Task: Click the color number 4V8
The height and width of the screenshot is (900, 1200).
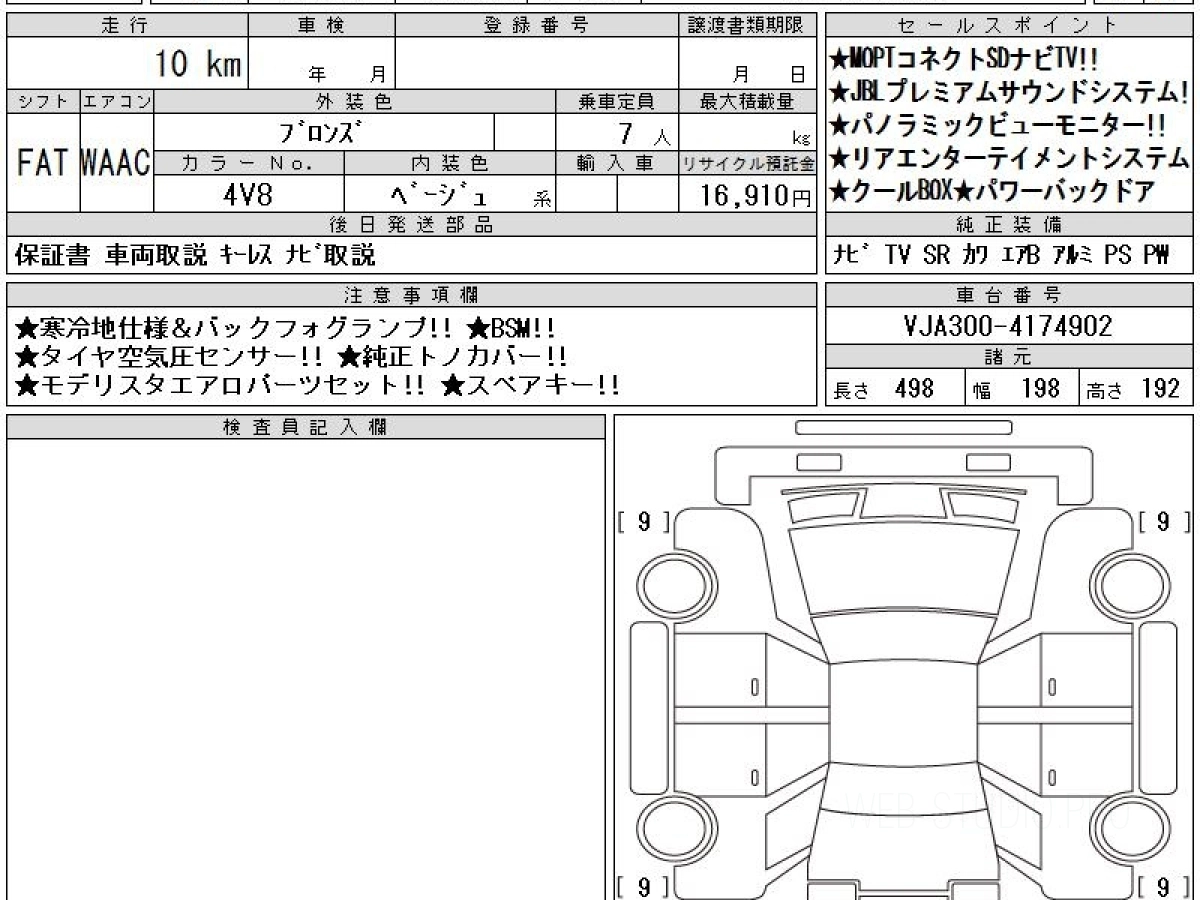Action: point(248,194)
